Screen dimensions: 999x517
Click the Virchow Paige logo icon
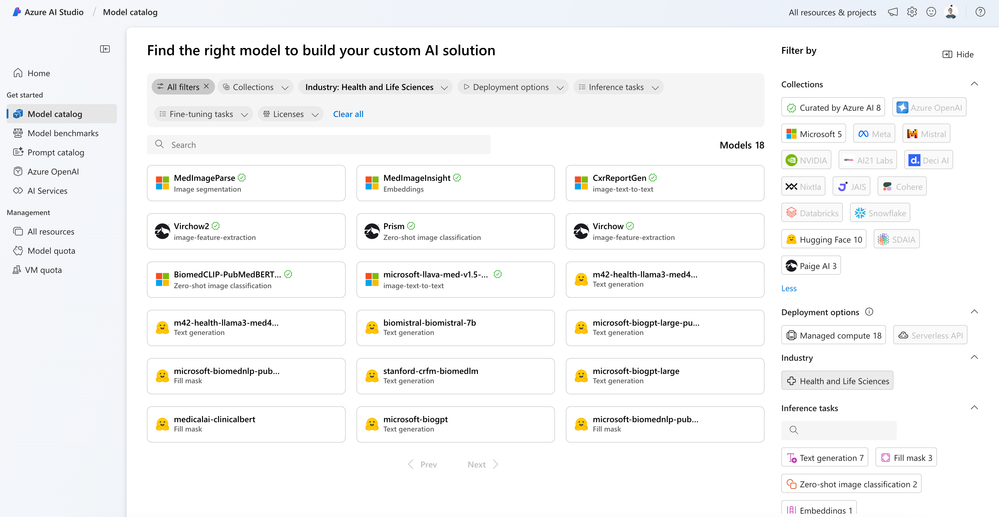tap(581, 231)
